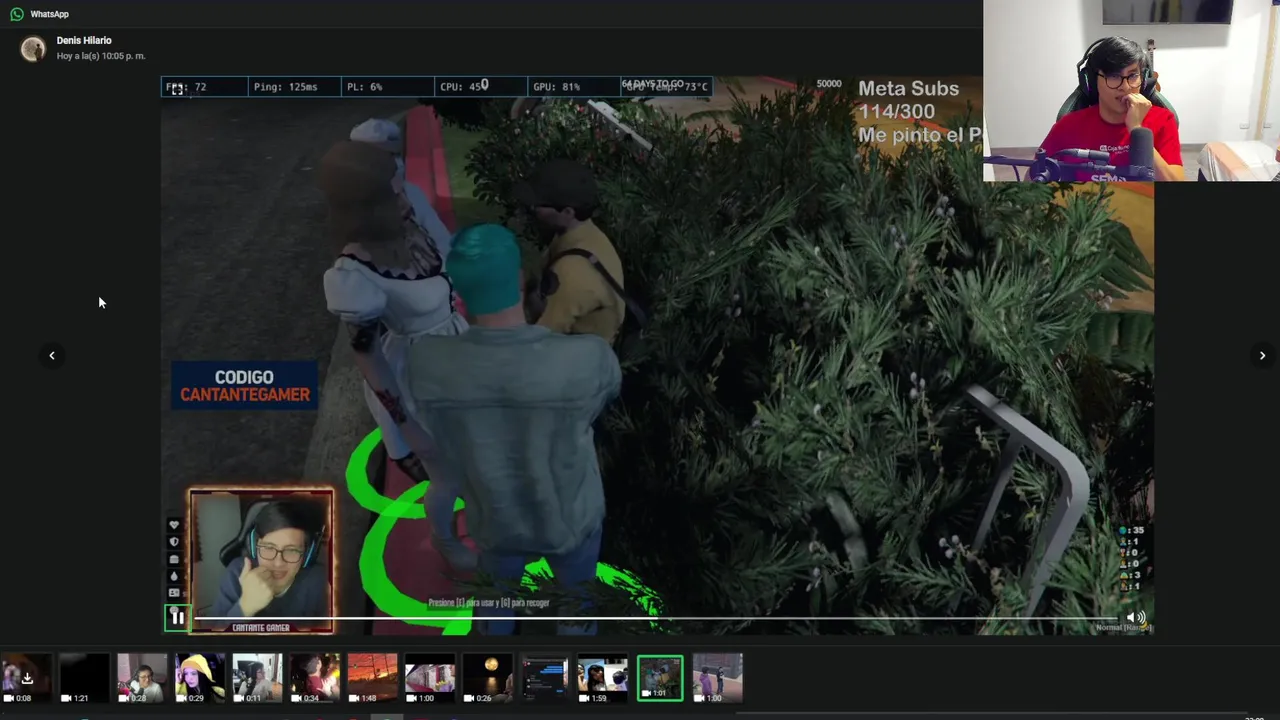Click the sender name Denis Hilario
This screenshot has width=1280, height=720.
[84, 41]
